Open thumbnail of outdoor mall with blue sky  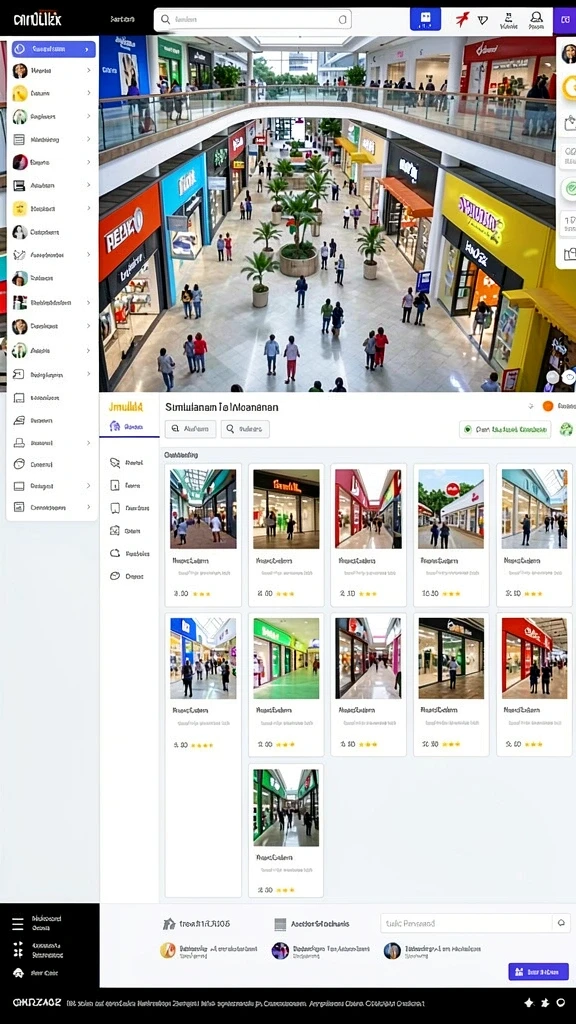tap(451, 509)
